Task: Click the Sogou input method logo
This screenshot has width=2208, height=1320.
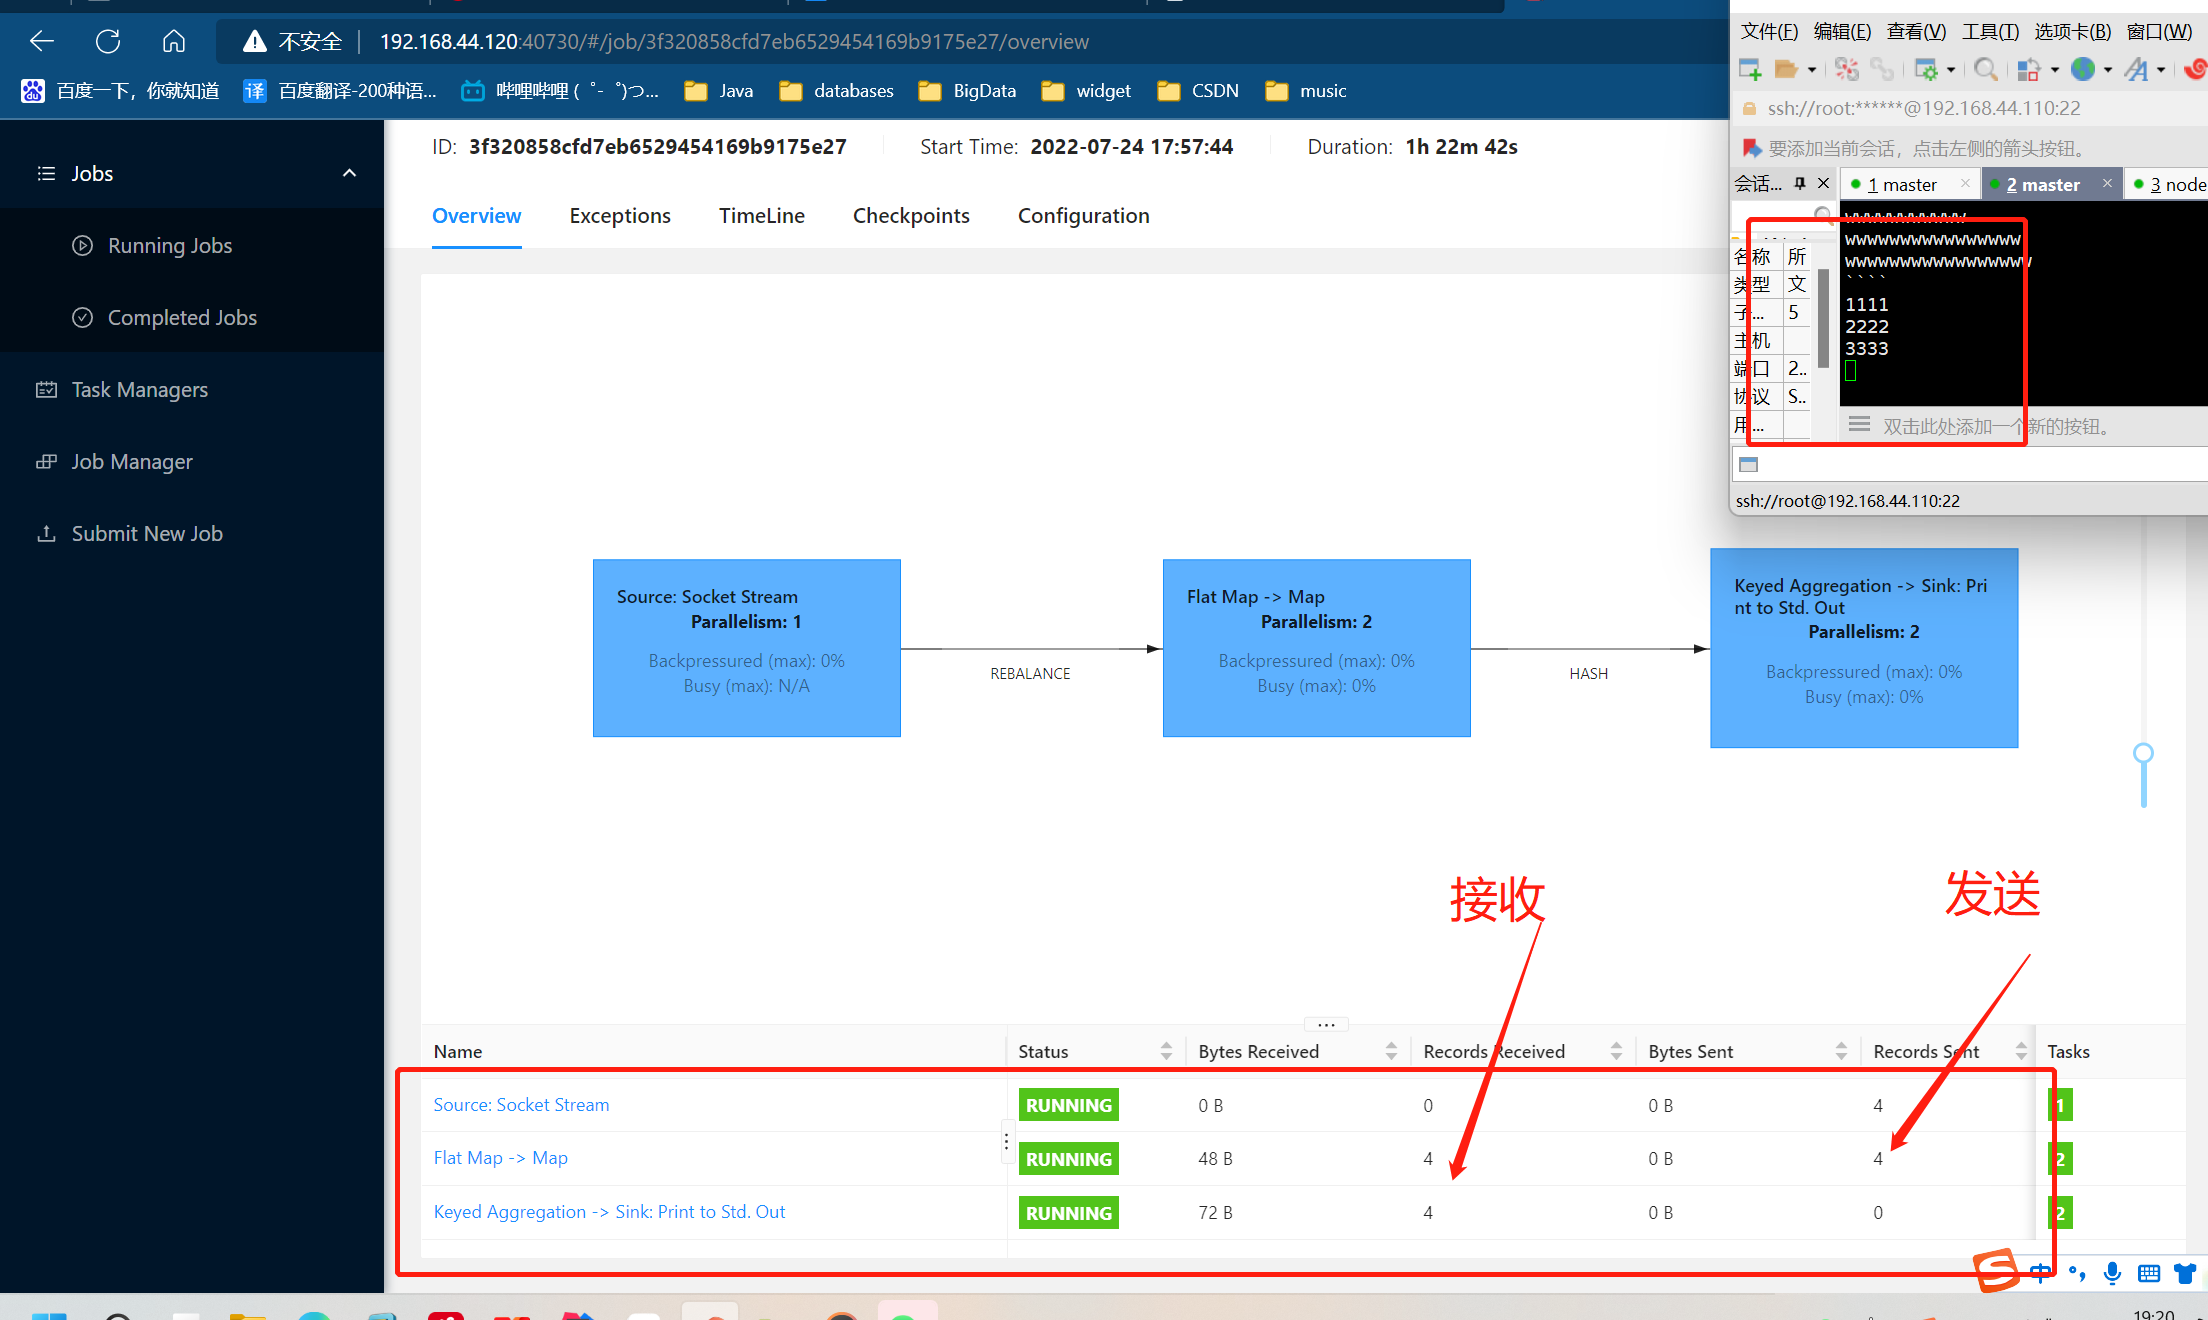Action: 1995,1270
